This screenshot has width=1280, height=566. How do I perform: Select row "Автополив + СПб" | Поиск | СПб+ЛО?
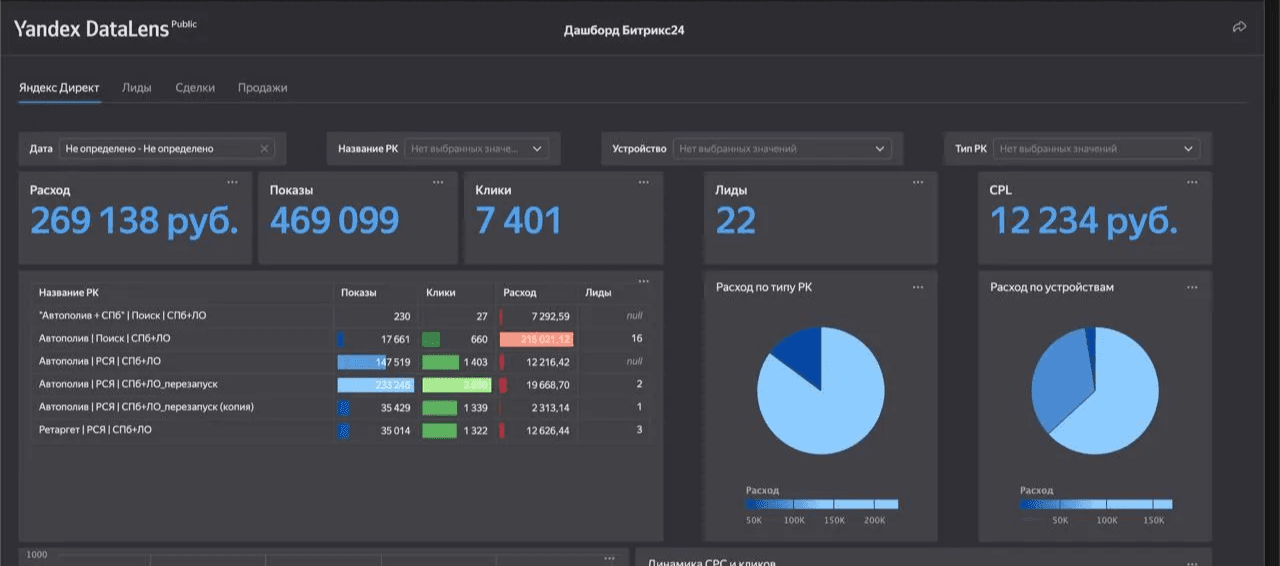pos(340,316)
